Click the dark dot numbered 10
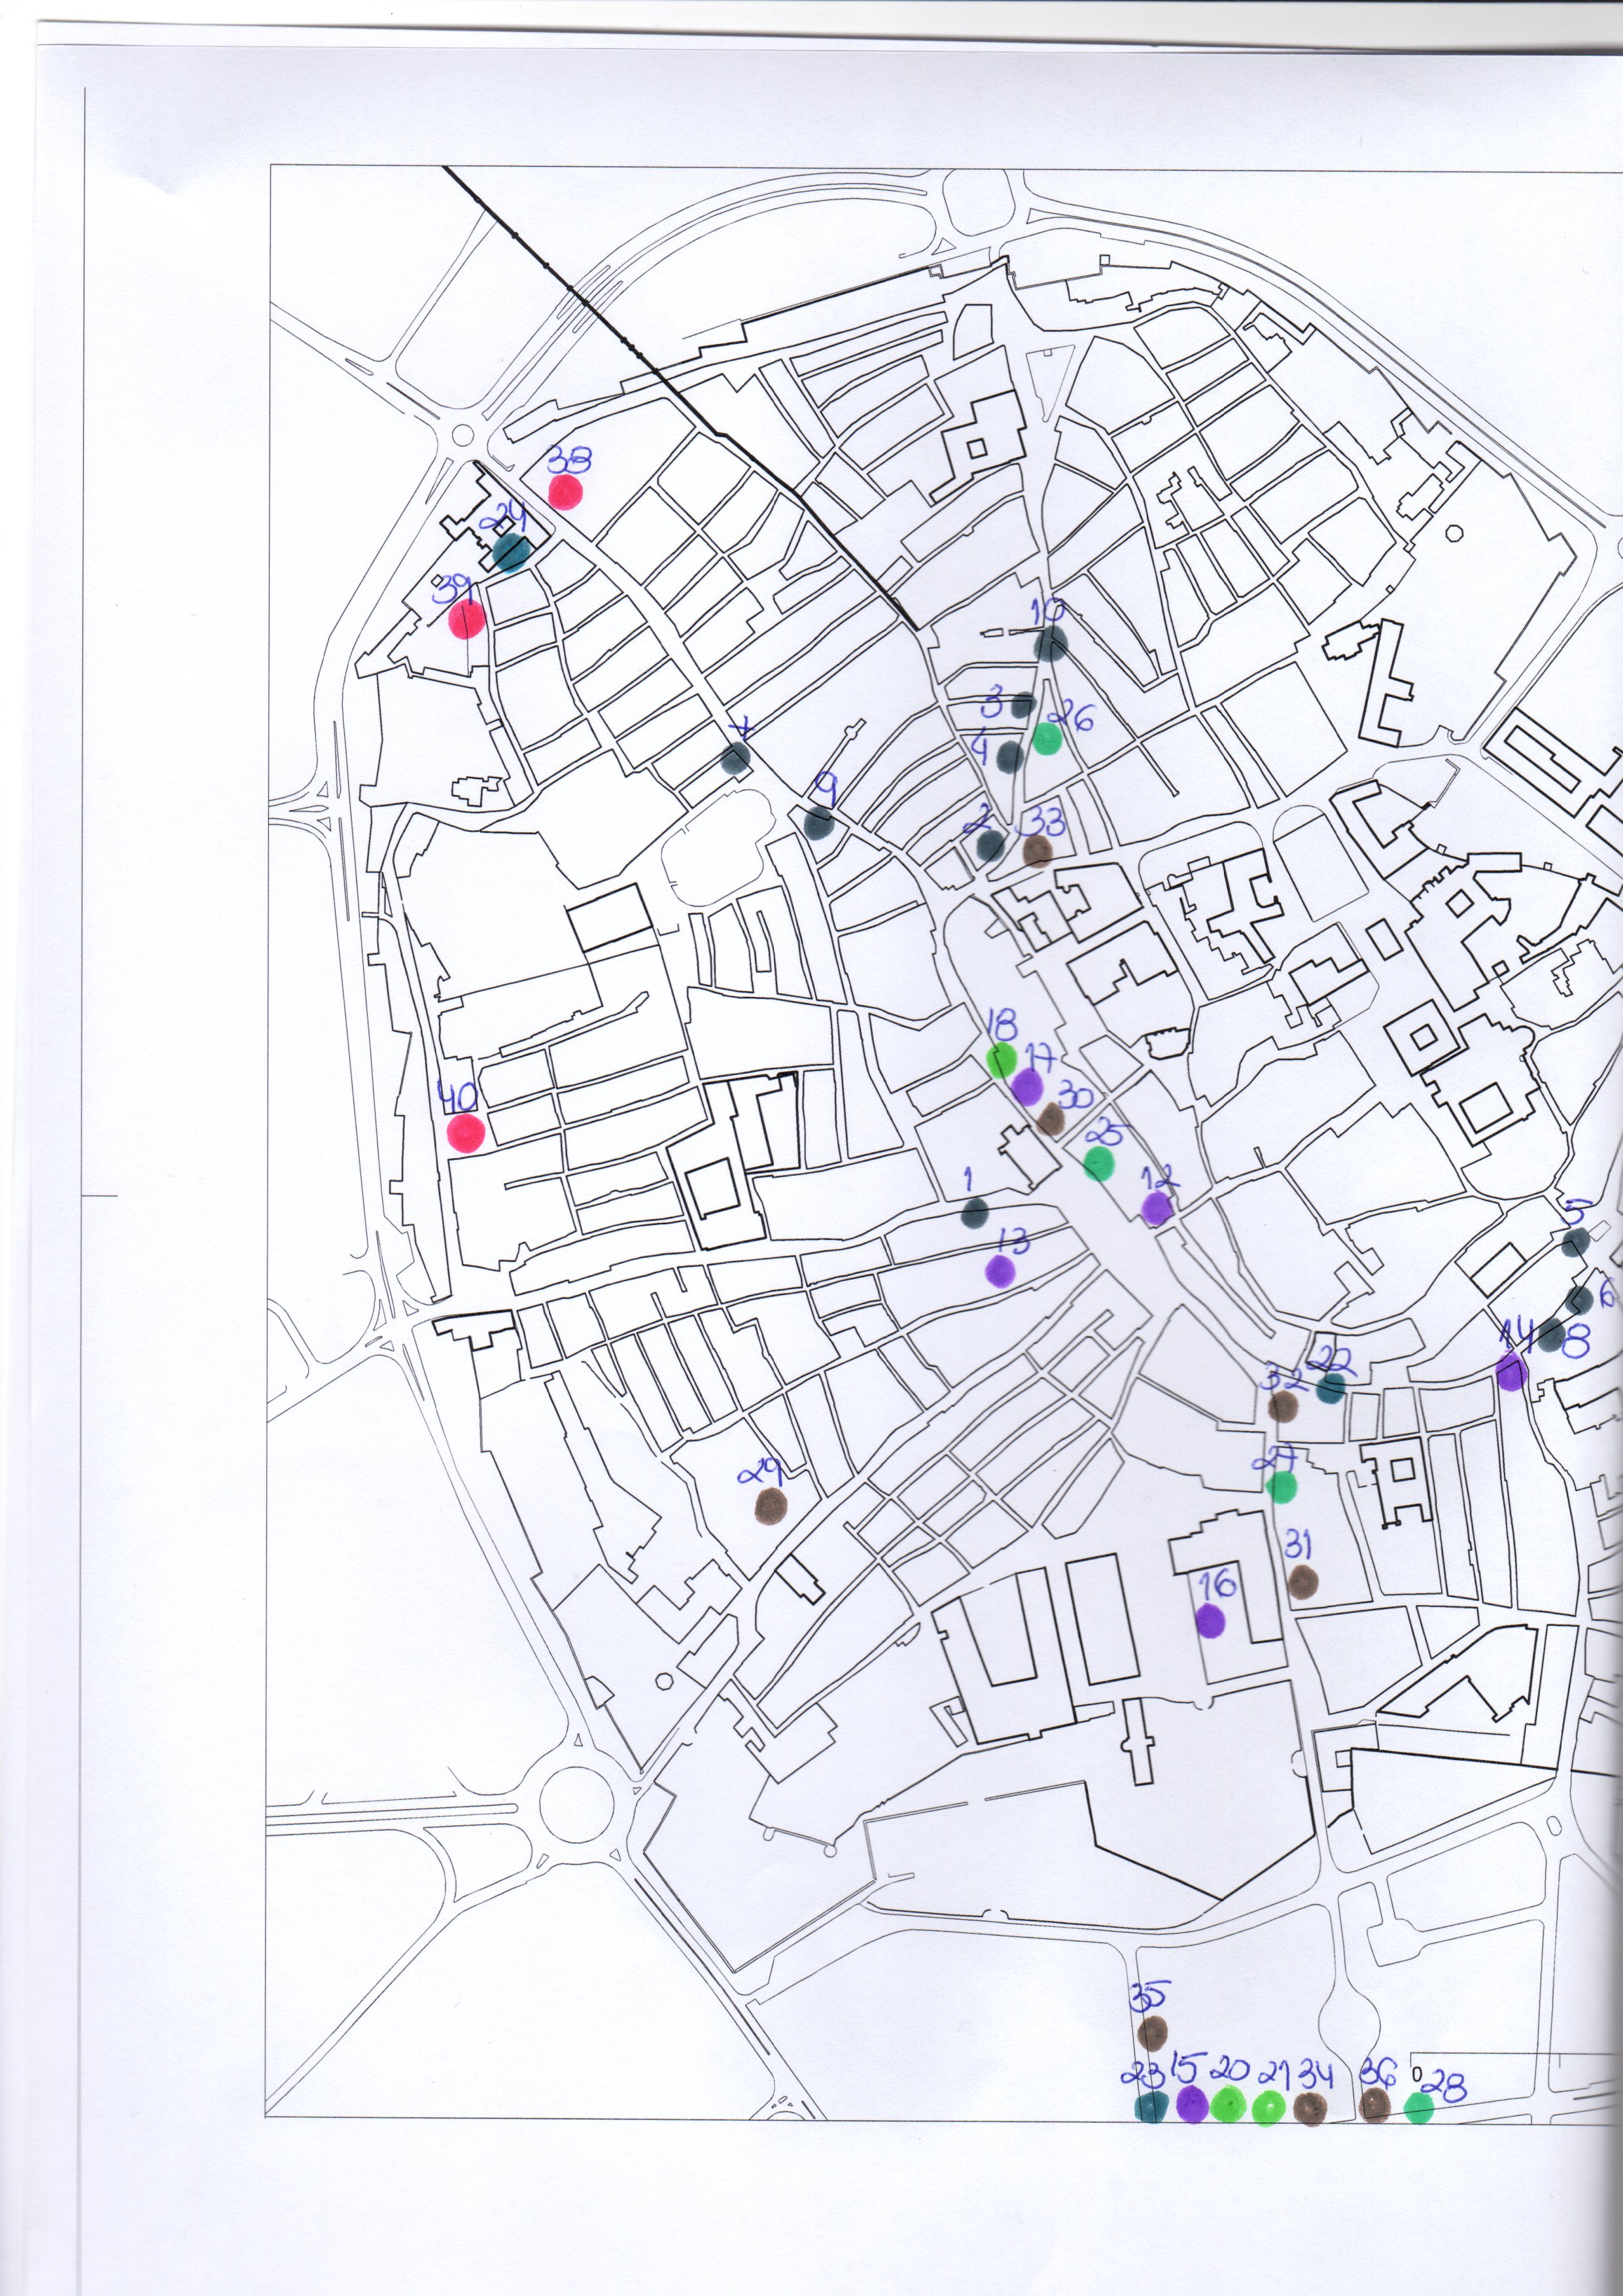Viewport: 1623px width, 2296px height. pyautogui.click(x=1050, y=644)
